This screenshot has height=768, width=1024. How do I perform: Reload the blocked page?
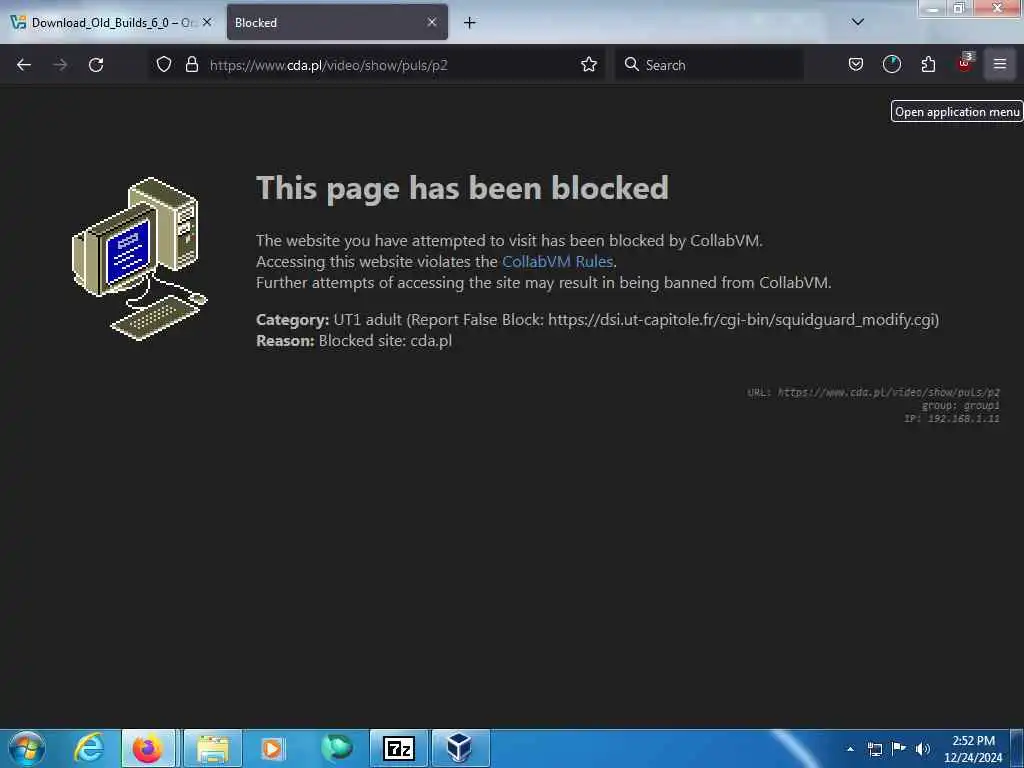coord(96,65)
